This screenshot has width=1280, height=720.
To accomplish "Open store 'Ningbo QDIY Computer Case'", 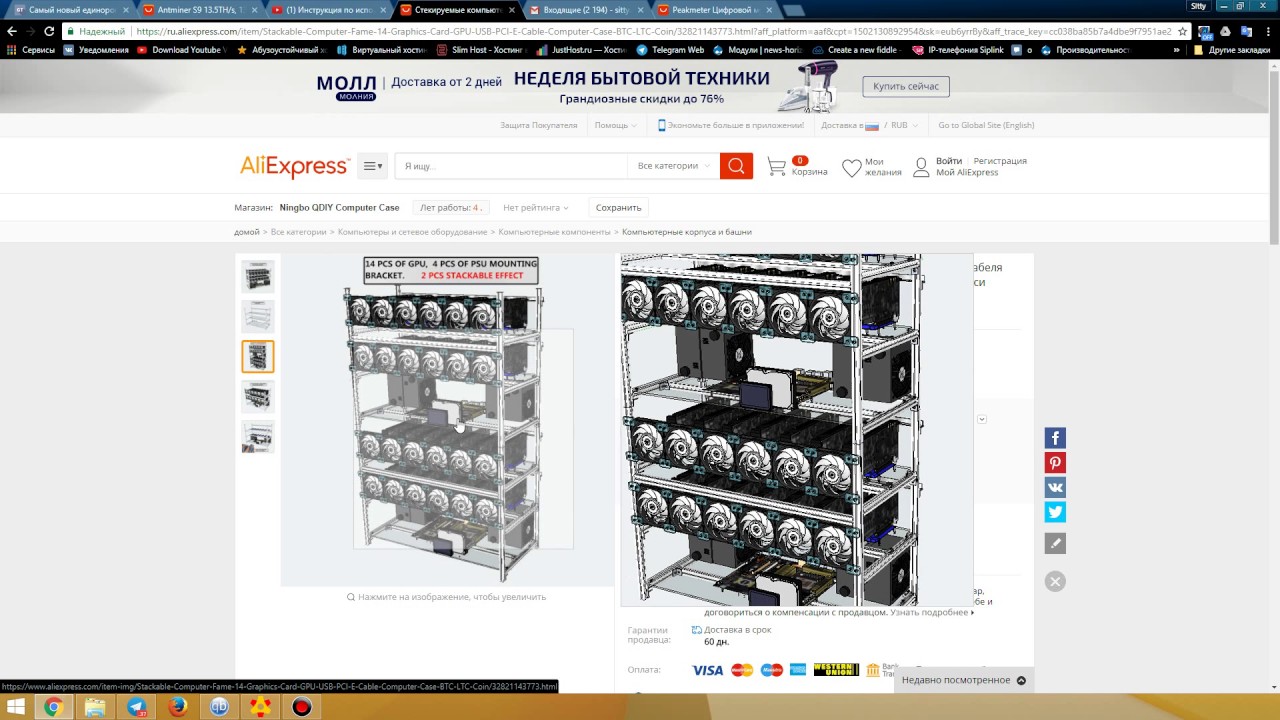I will point(339,208).
